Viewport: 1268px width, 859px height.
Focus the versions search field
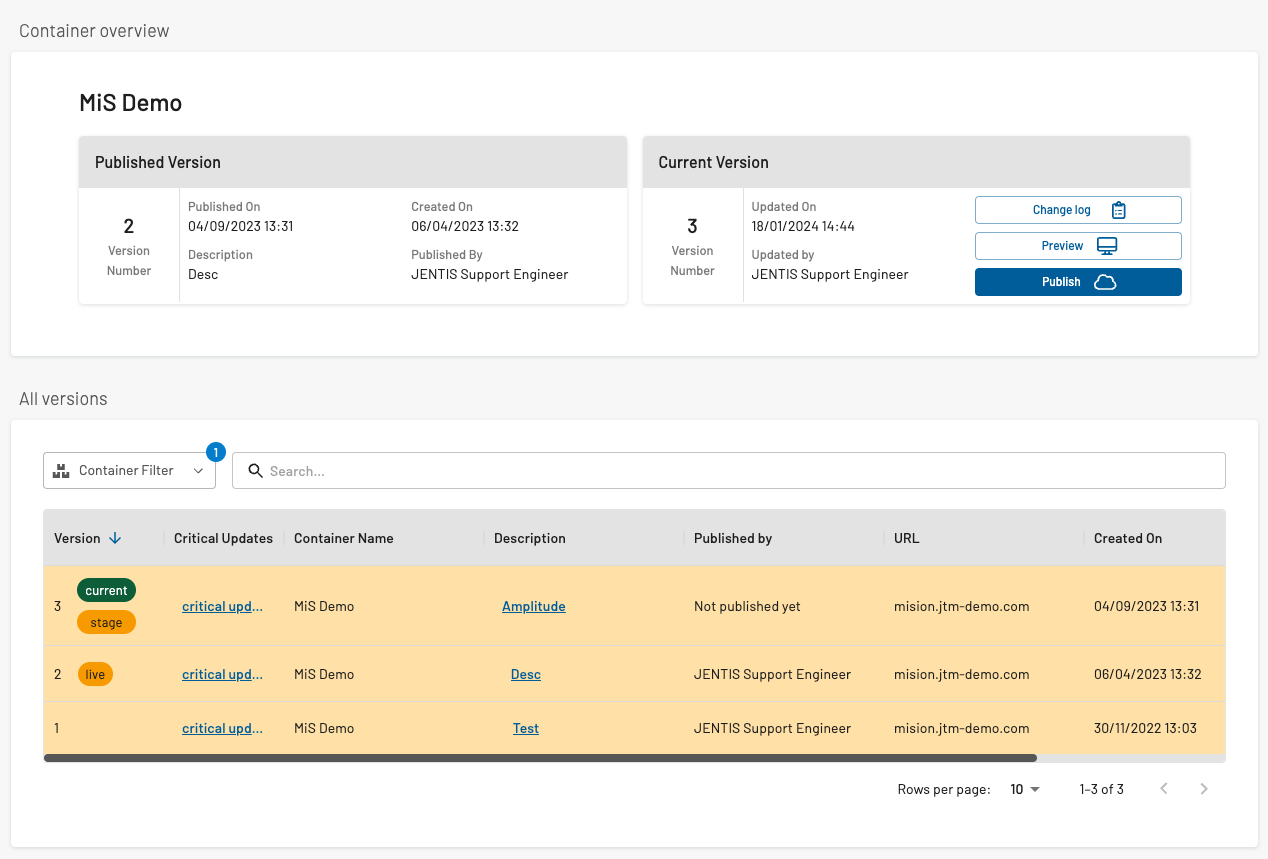(740, 471)
